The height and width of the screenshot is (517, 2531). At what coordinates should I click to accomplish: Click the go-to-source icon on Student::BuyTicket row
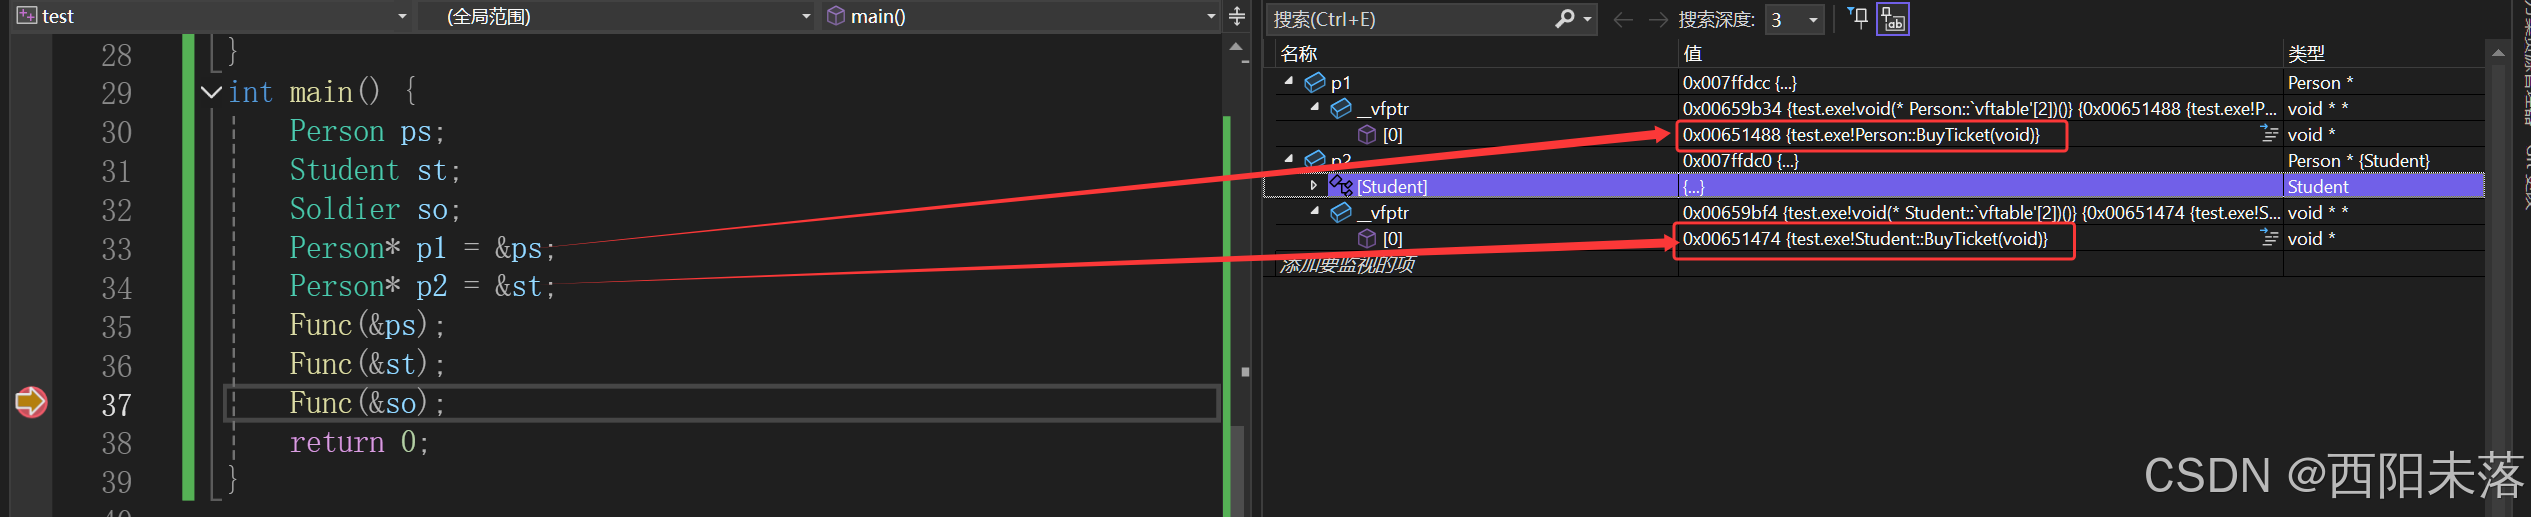tap(2270, 238)
